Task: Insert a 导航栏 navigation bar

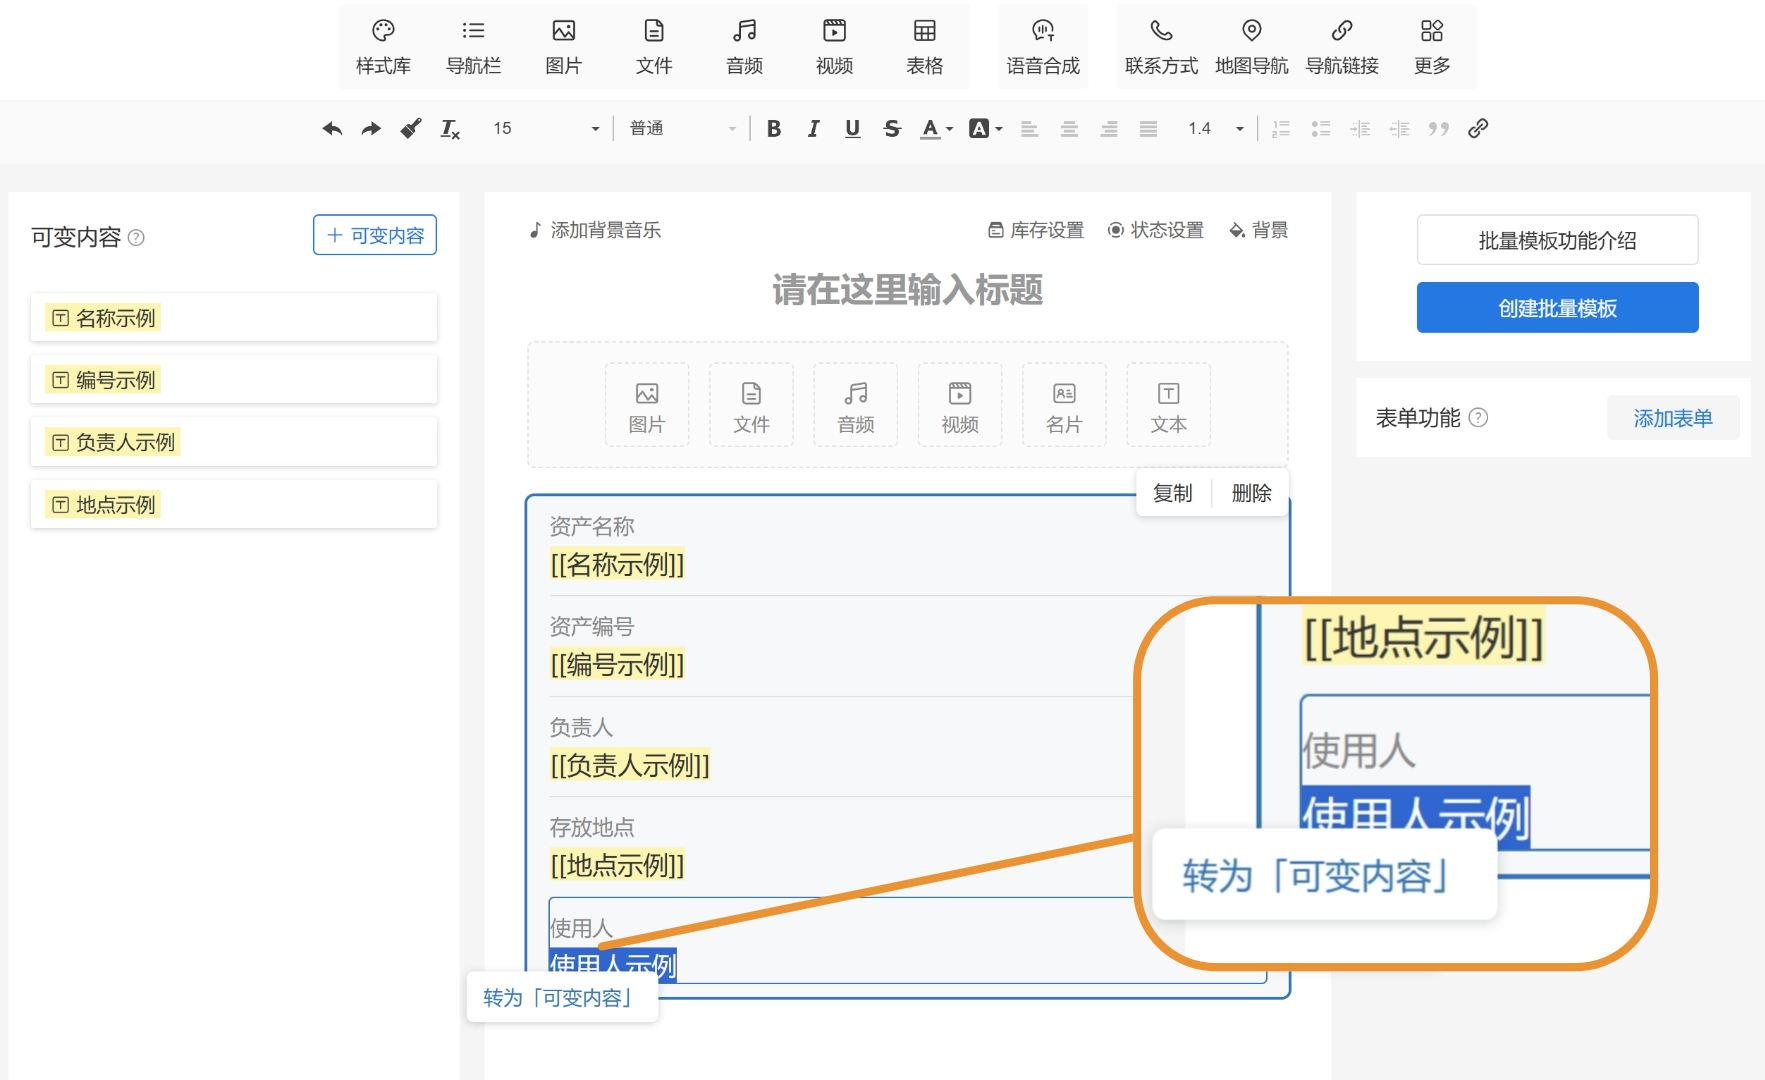Action: click(474, 46)
